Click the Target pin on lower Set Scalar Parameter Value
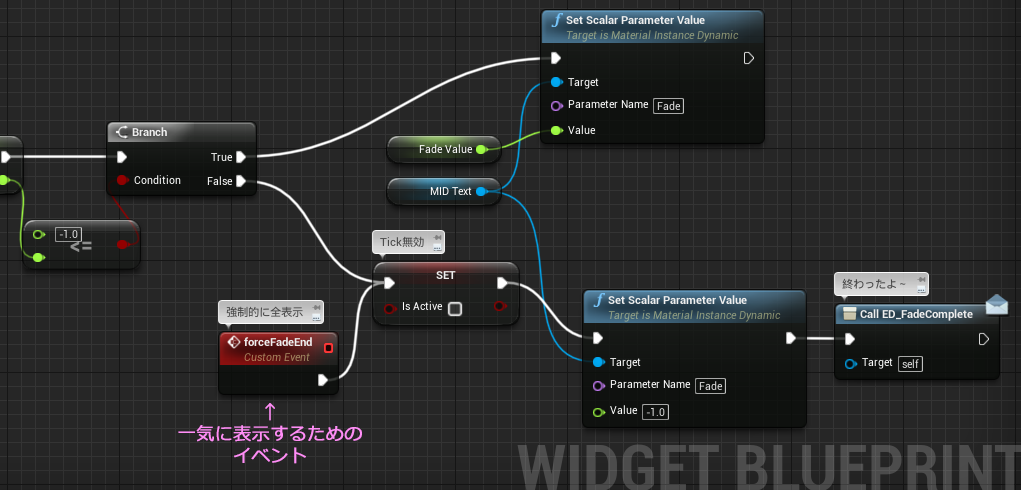This screenshot has width=1021, height=490. [598, 362]
